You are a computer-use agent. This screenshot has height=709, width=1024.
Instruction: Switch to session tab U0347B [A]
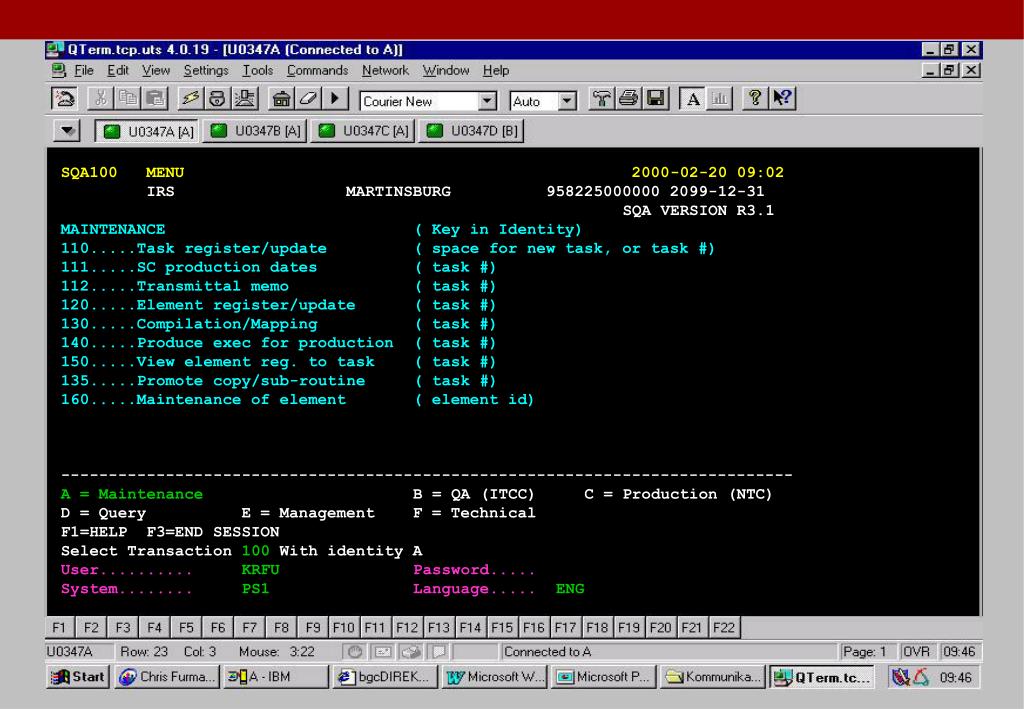(x=255, y=131)
